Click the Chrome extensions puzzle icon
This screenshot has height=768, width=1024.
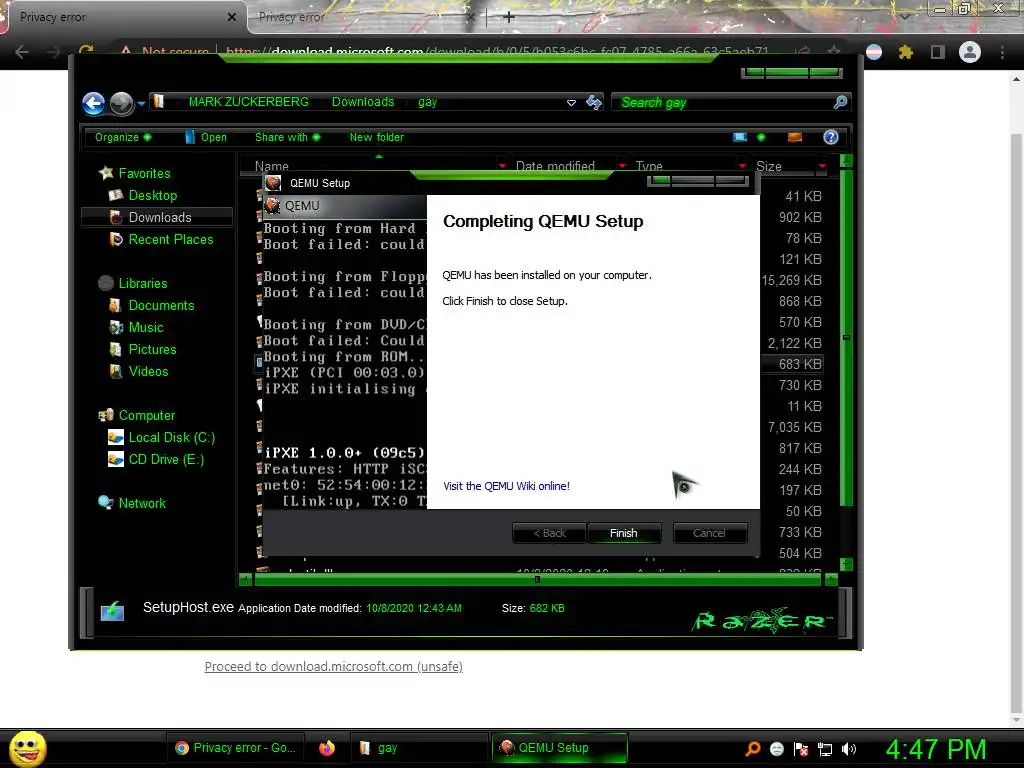(x=905, y=52)
